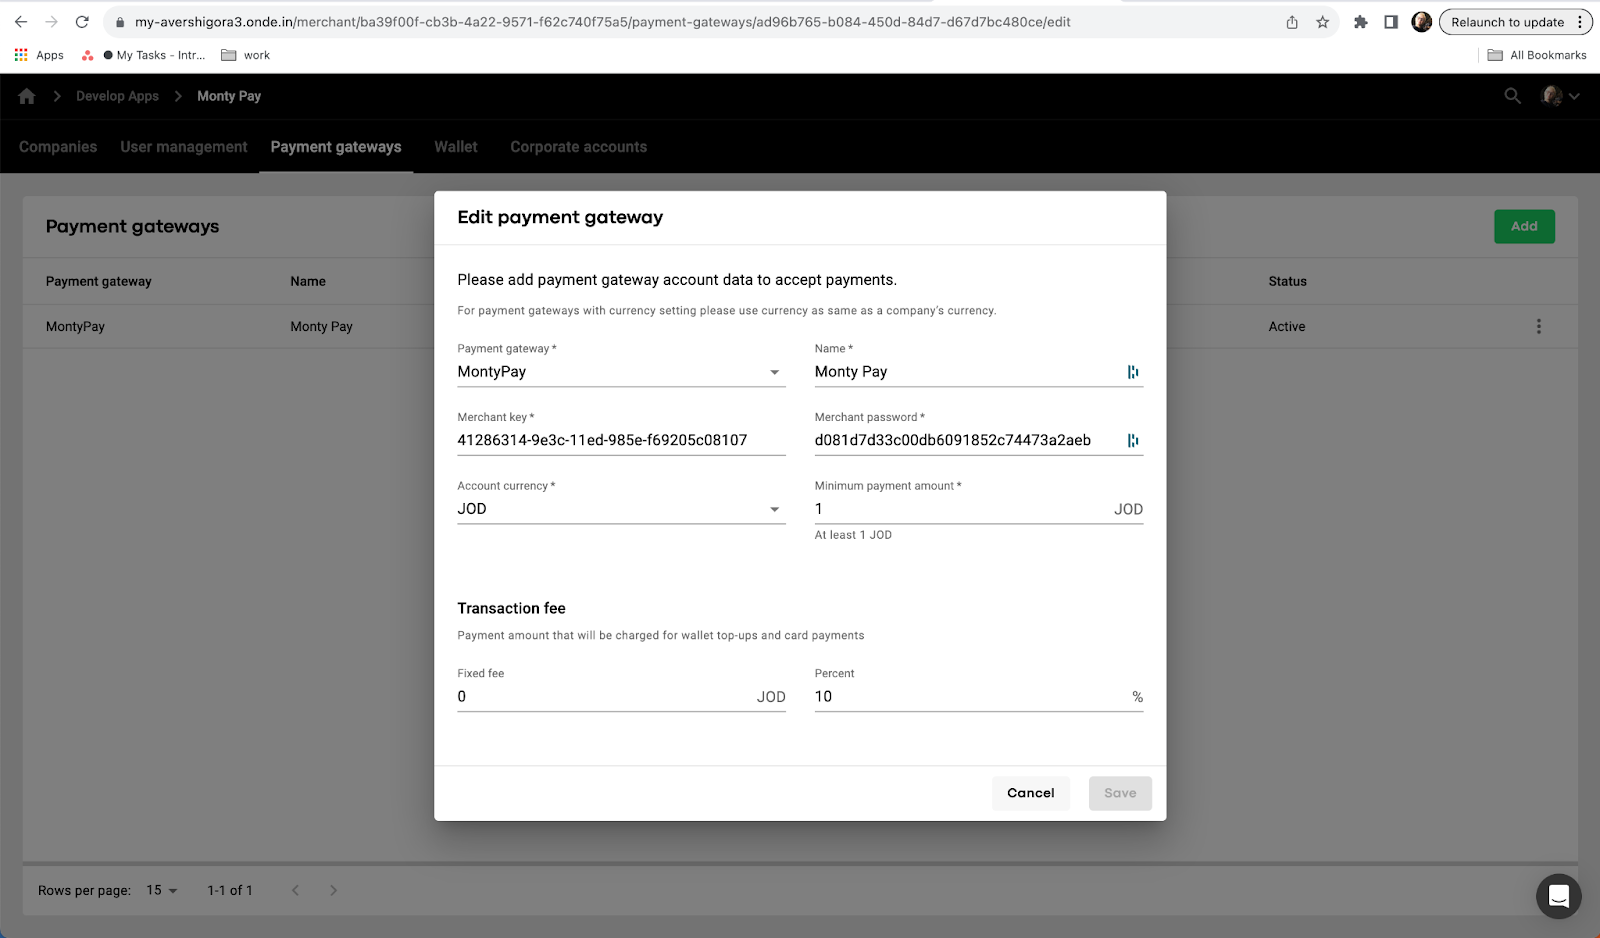Click the share icon in address bar
Viewport: 1600px width, 938px height.
[1292, 22]
